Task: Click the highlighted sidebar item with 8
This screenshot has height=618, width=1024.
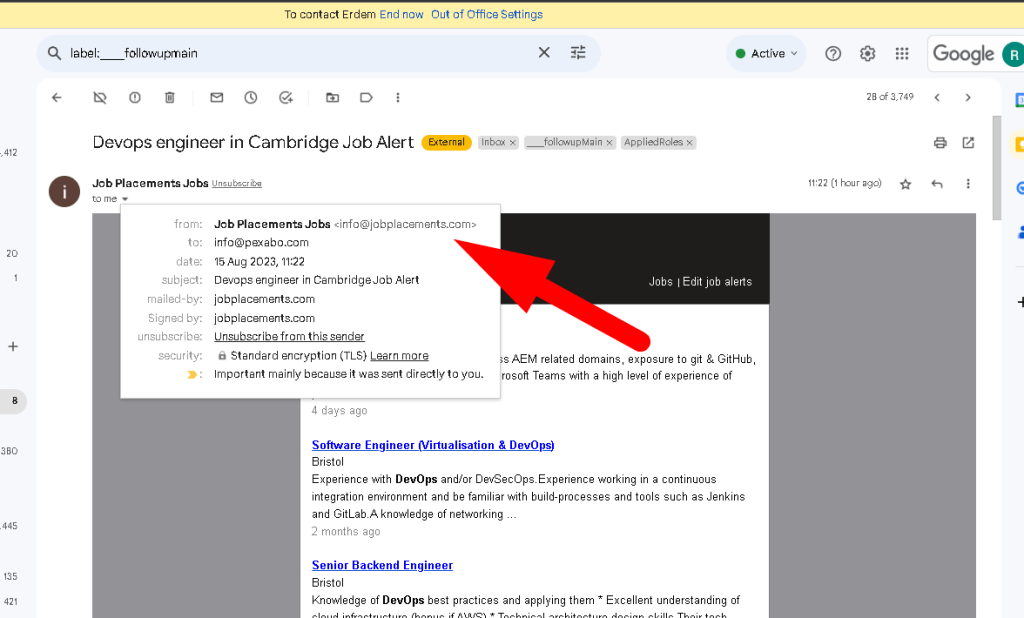Action: [x=13, y=401]
